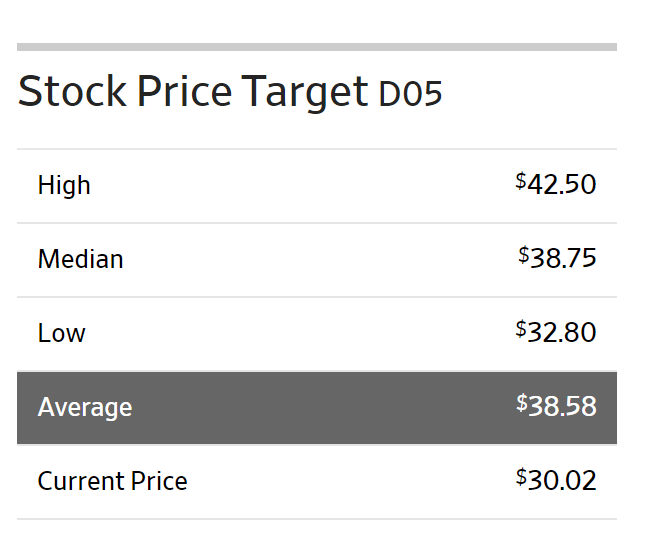
Task: Click the High row label
Action: pyautogui.click(x=64, y=185)
